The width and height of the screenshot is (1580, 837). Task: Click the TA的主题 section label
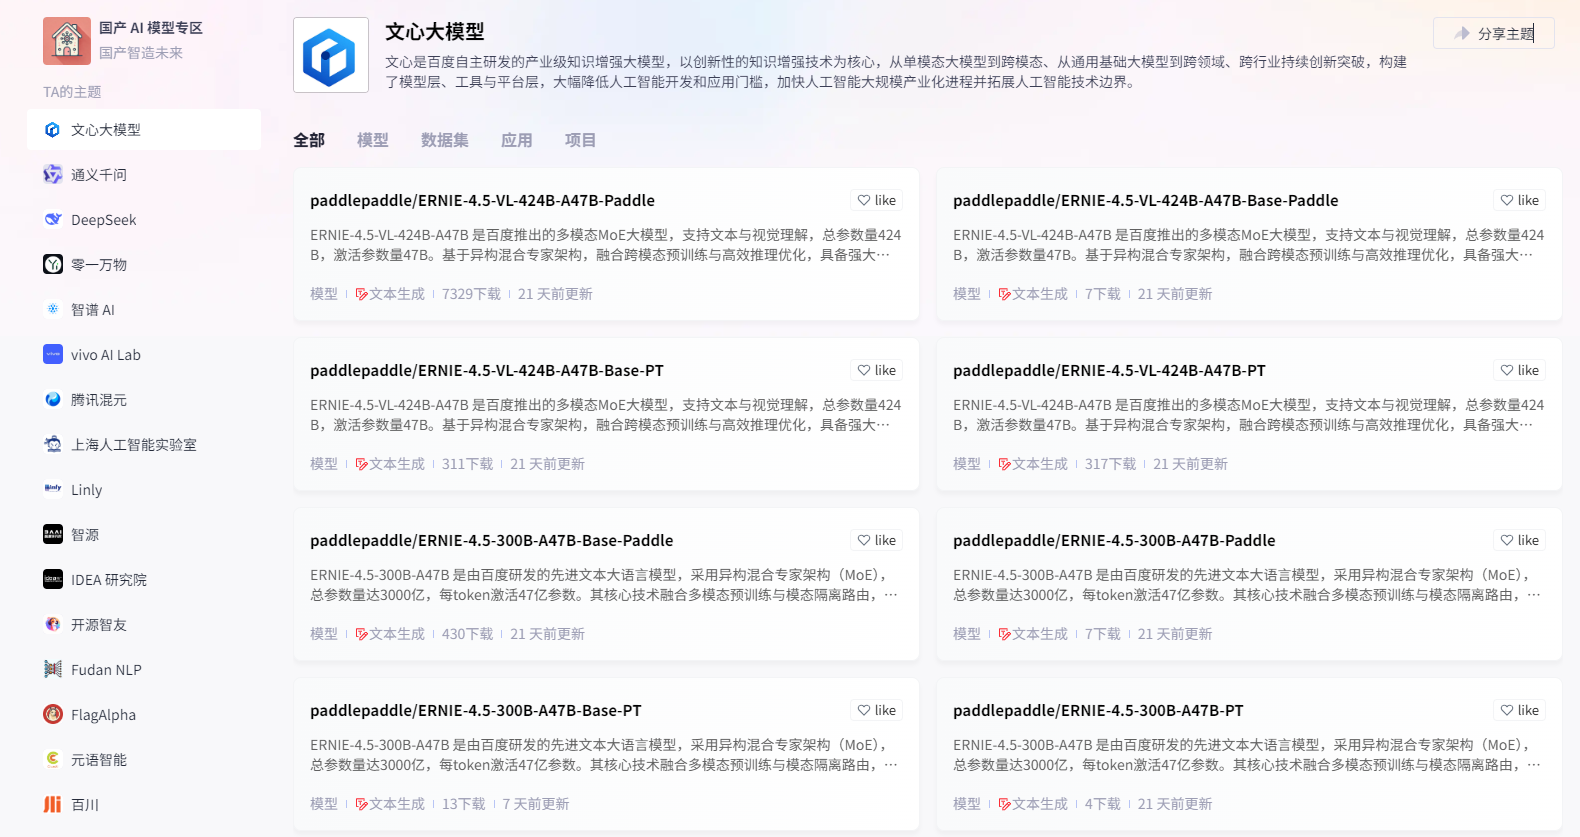[72, 92]
